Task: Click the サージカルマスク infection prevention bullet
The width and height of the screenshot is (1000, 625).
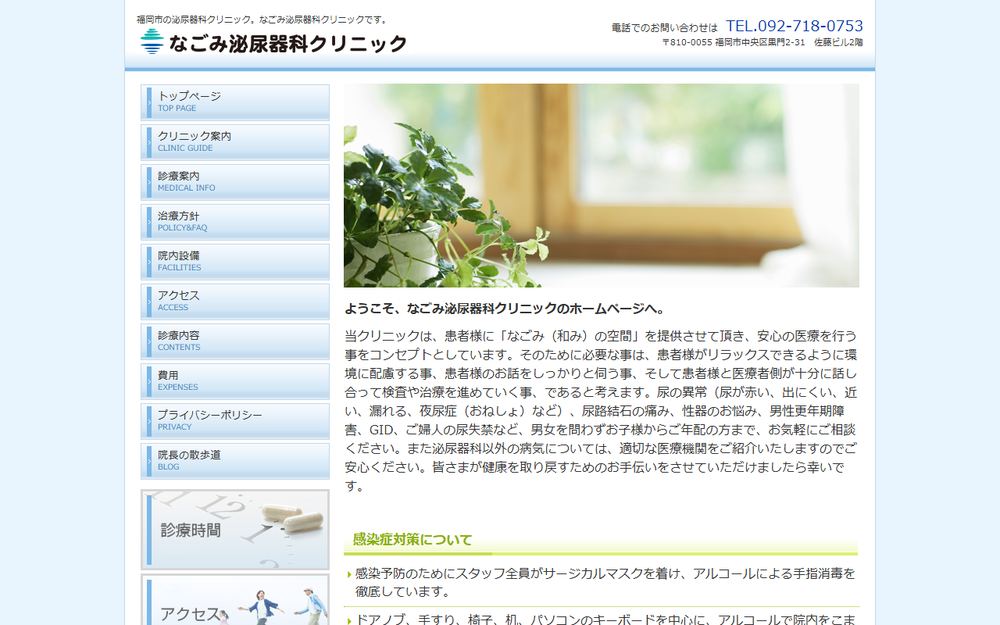Action: (x=604, y=582)
